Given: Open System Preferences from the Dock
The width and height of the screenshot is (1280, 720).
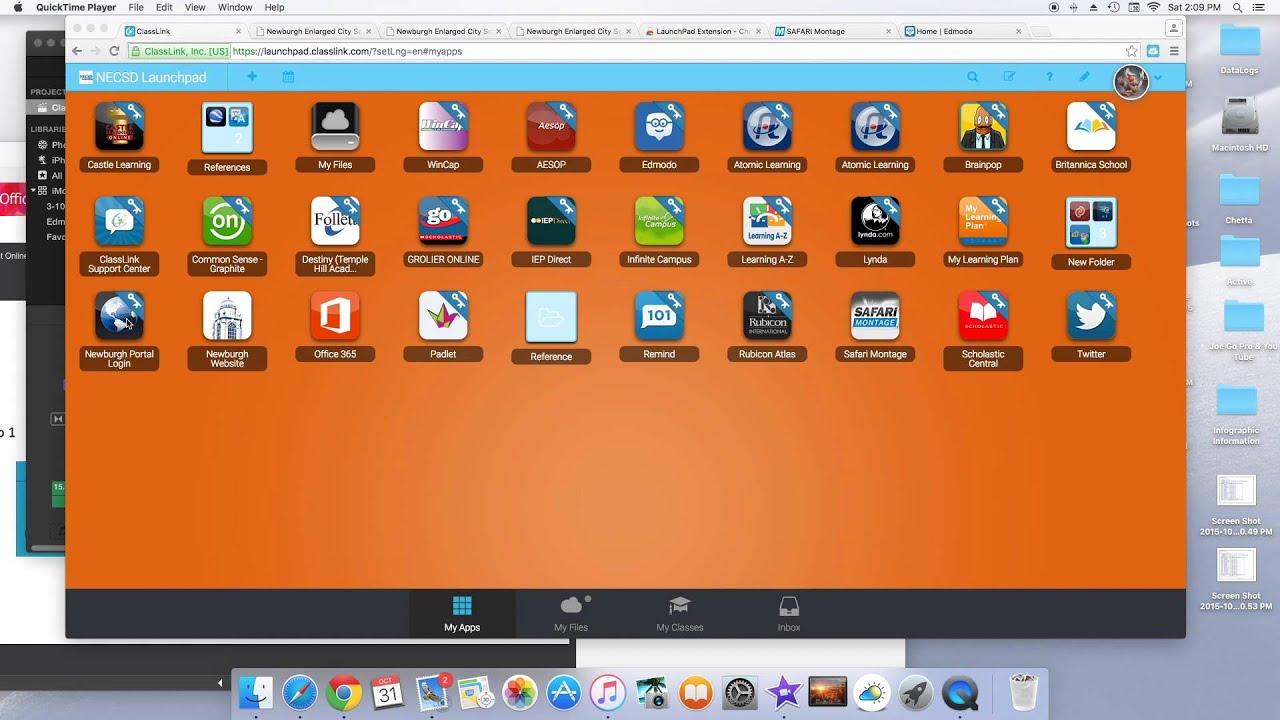Looking at the screenshot, I should (x=739, y=692).
